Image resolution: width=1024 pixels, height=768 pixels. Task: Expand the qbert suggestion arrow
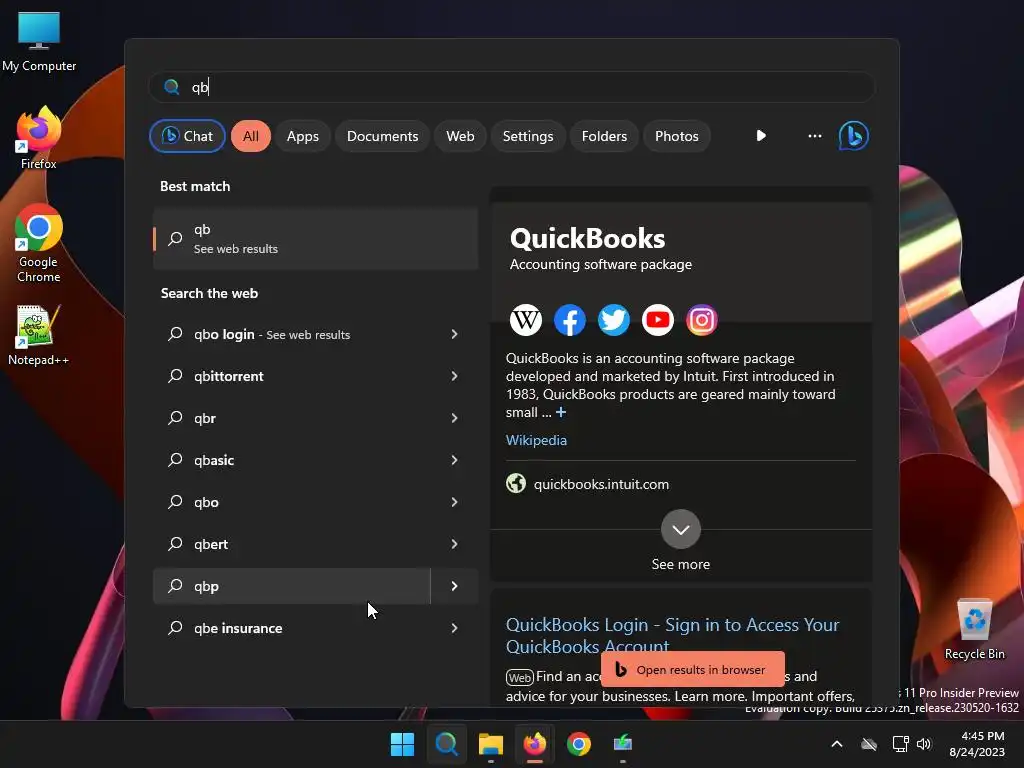coord(455,544)
